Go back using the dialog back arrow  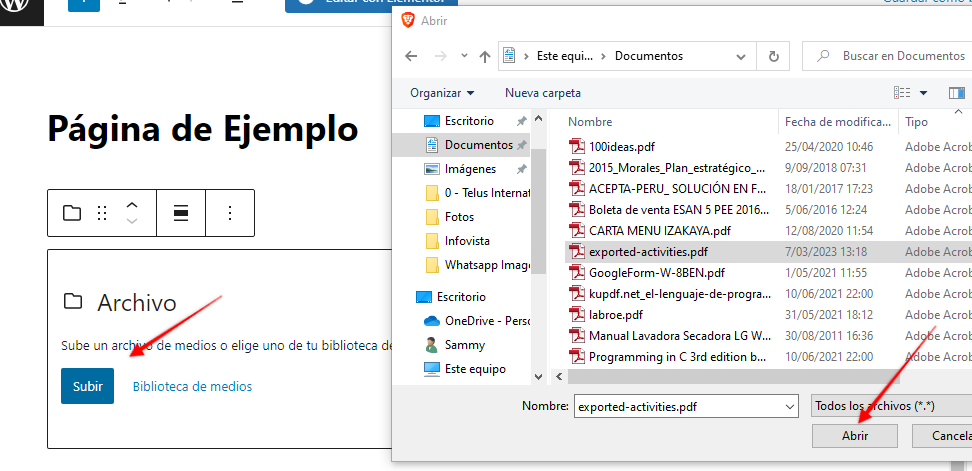click(411, 56)
